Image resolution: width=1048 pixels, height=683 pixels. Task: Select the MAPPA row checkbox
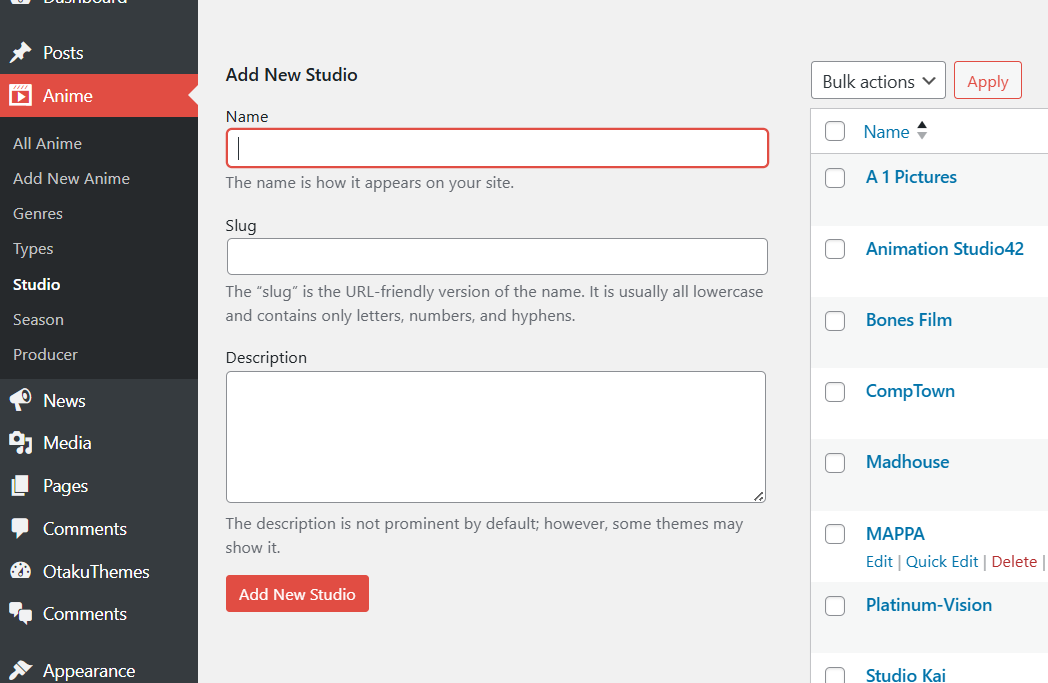coord(835,534)
